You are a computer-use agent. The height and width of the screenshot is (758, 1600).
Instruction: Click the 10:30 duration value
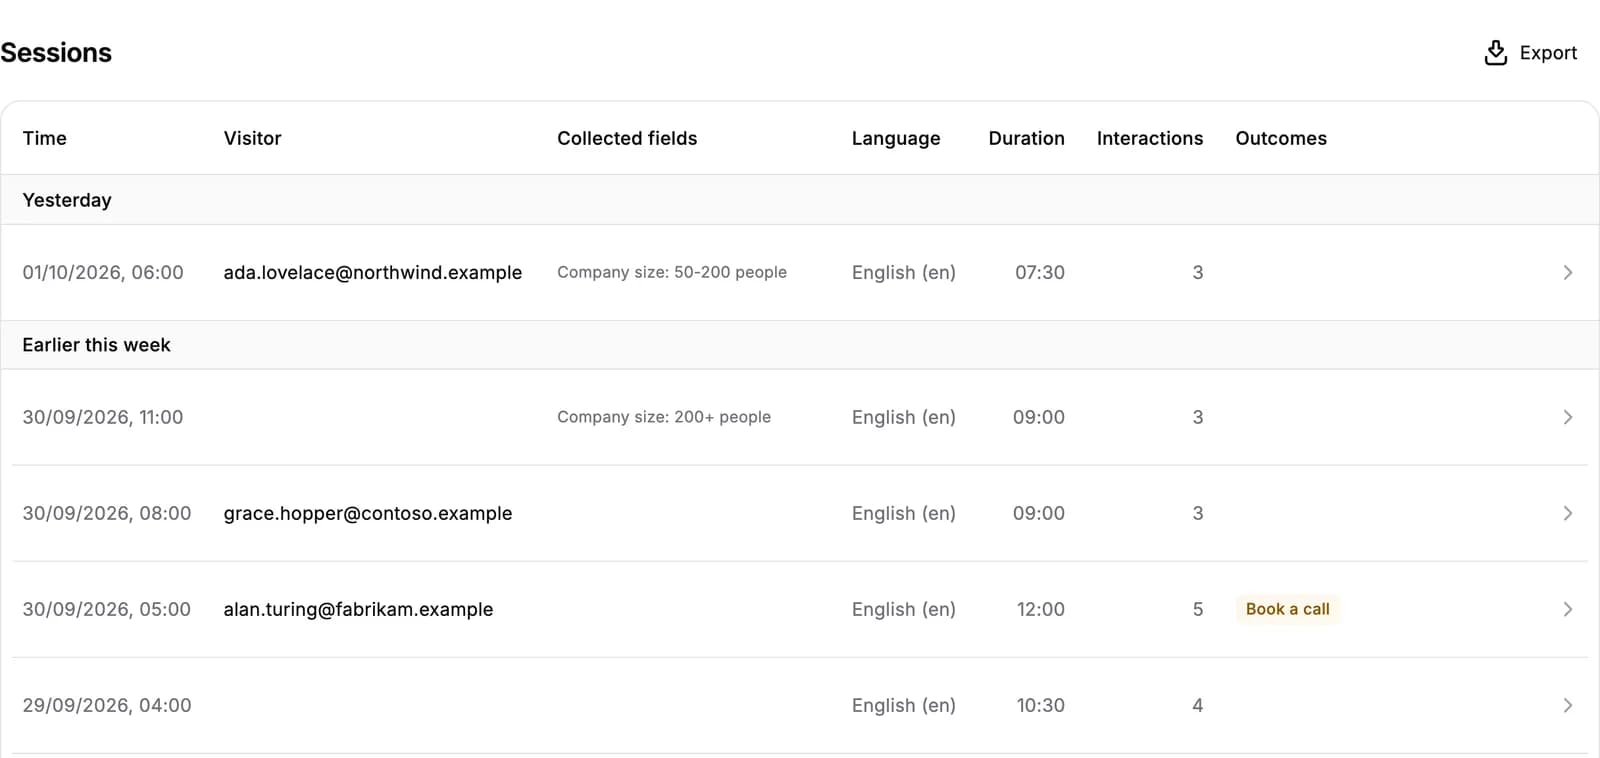[x=1041, y=705]
